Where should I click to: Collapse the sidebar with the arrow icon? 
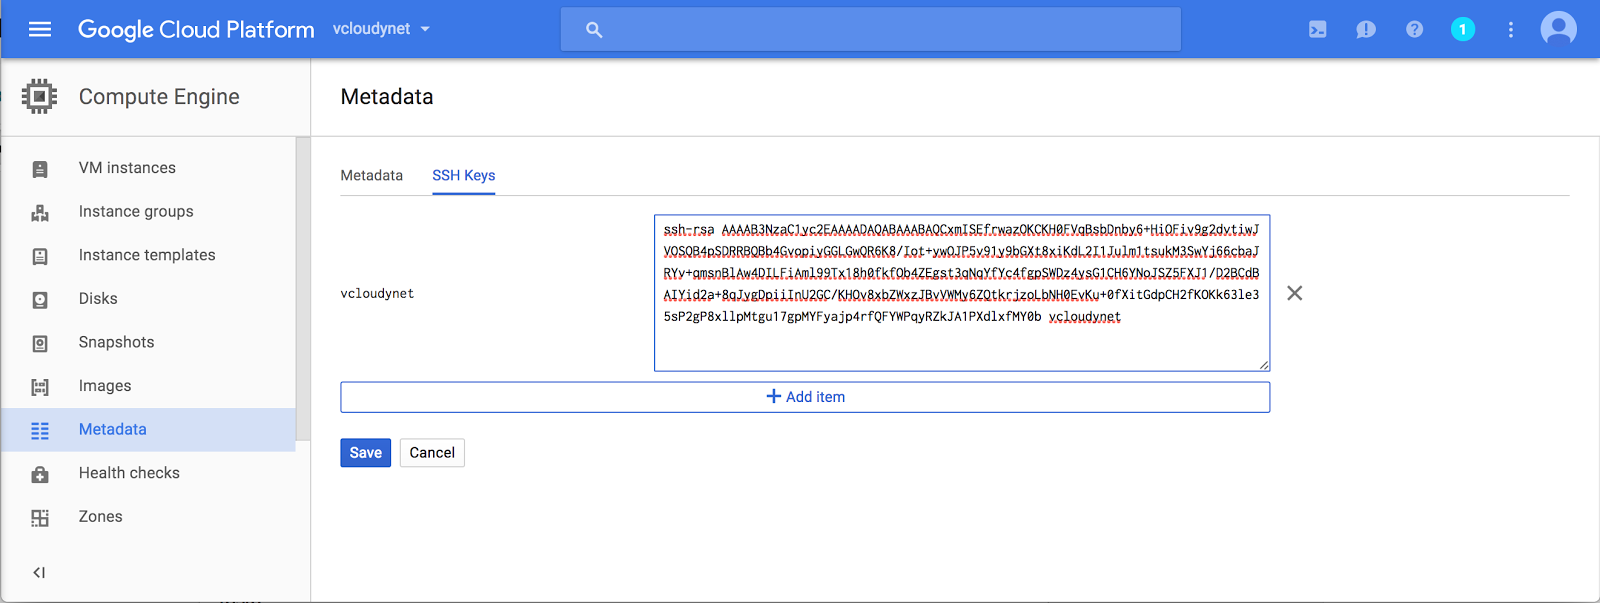pos(39,573)
